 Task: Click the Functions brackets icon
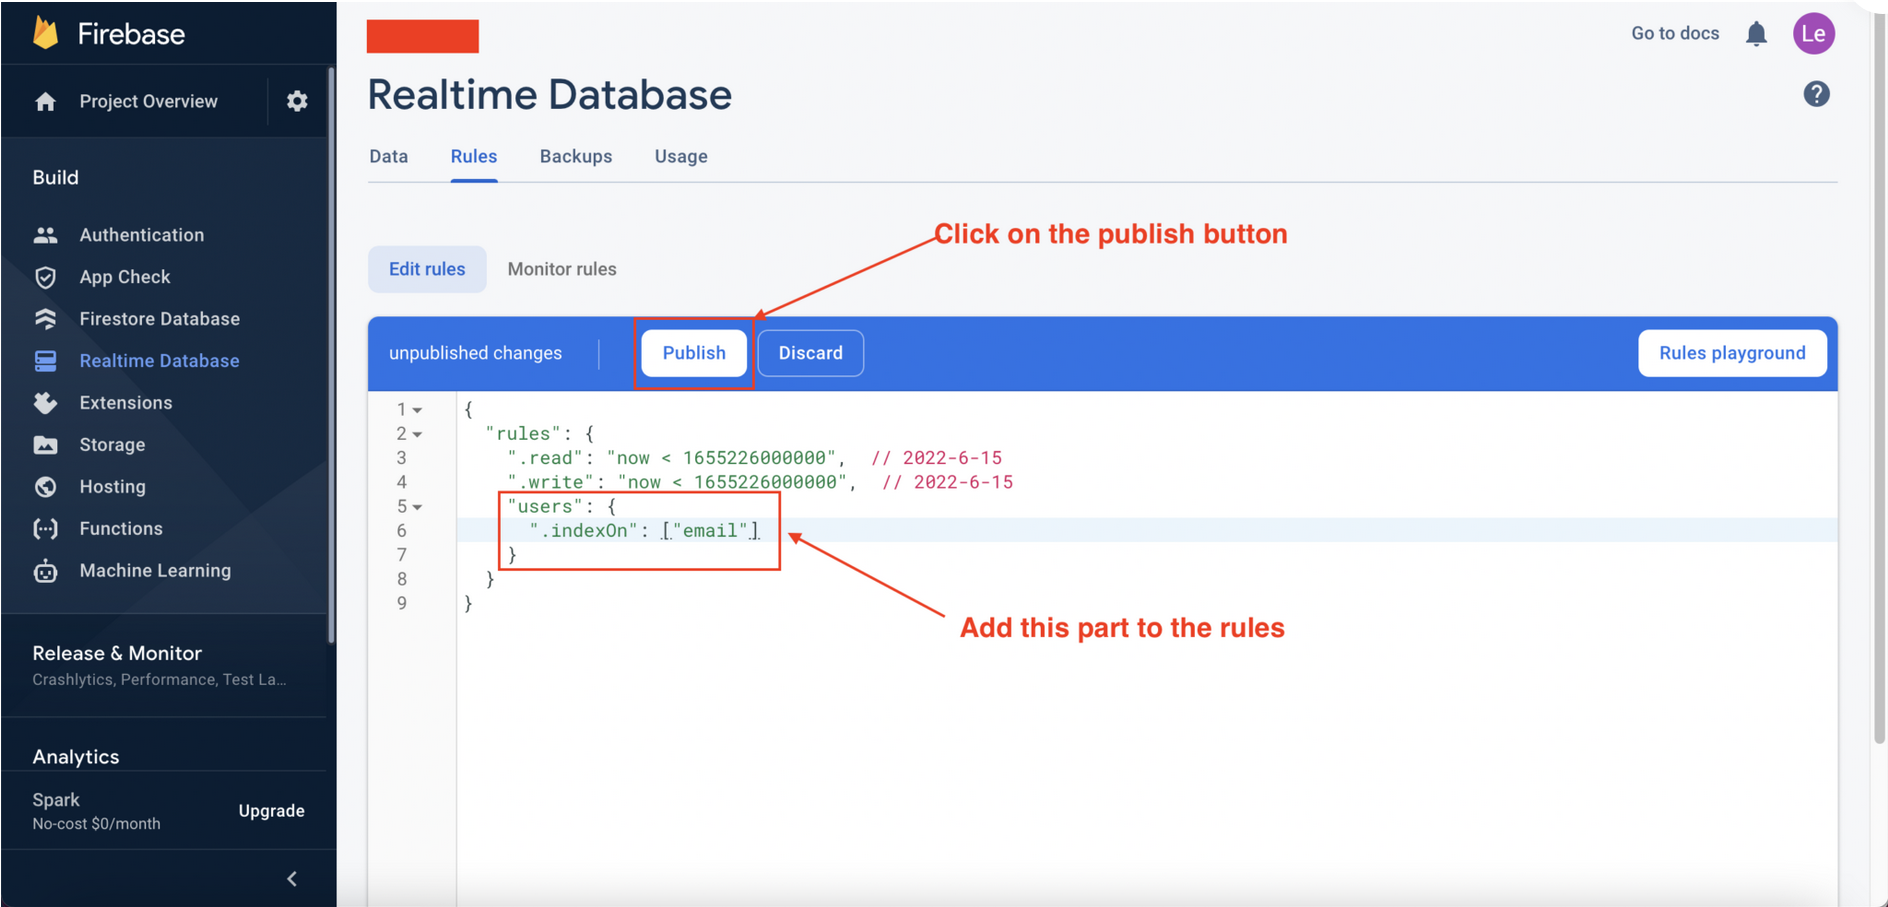[x=45, y=529]
